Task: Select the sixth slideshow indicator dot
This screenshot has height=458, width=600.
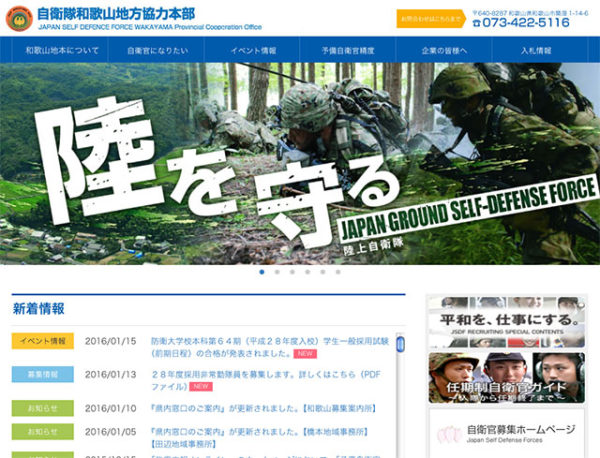Action: click(338, 272)
